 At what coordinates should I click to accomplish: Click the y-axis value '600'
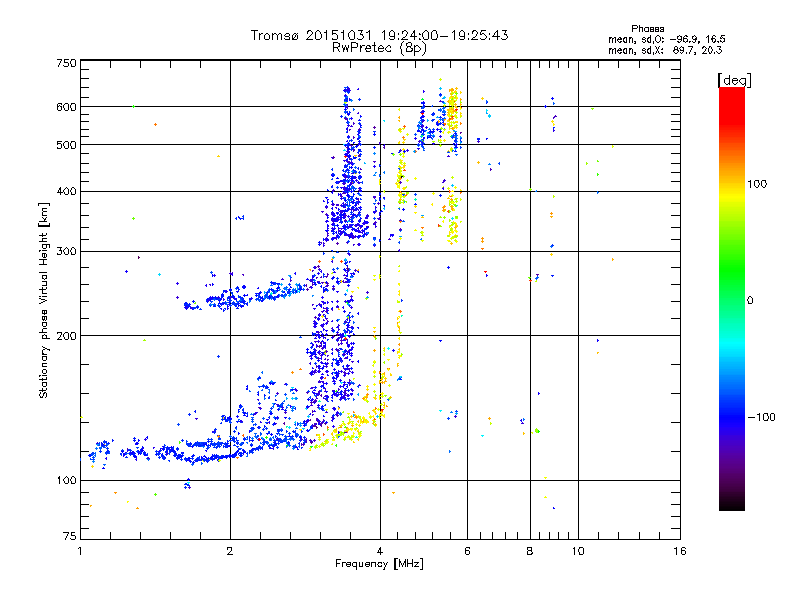[67, 107]
